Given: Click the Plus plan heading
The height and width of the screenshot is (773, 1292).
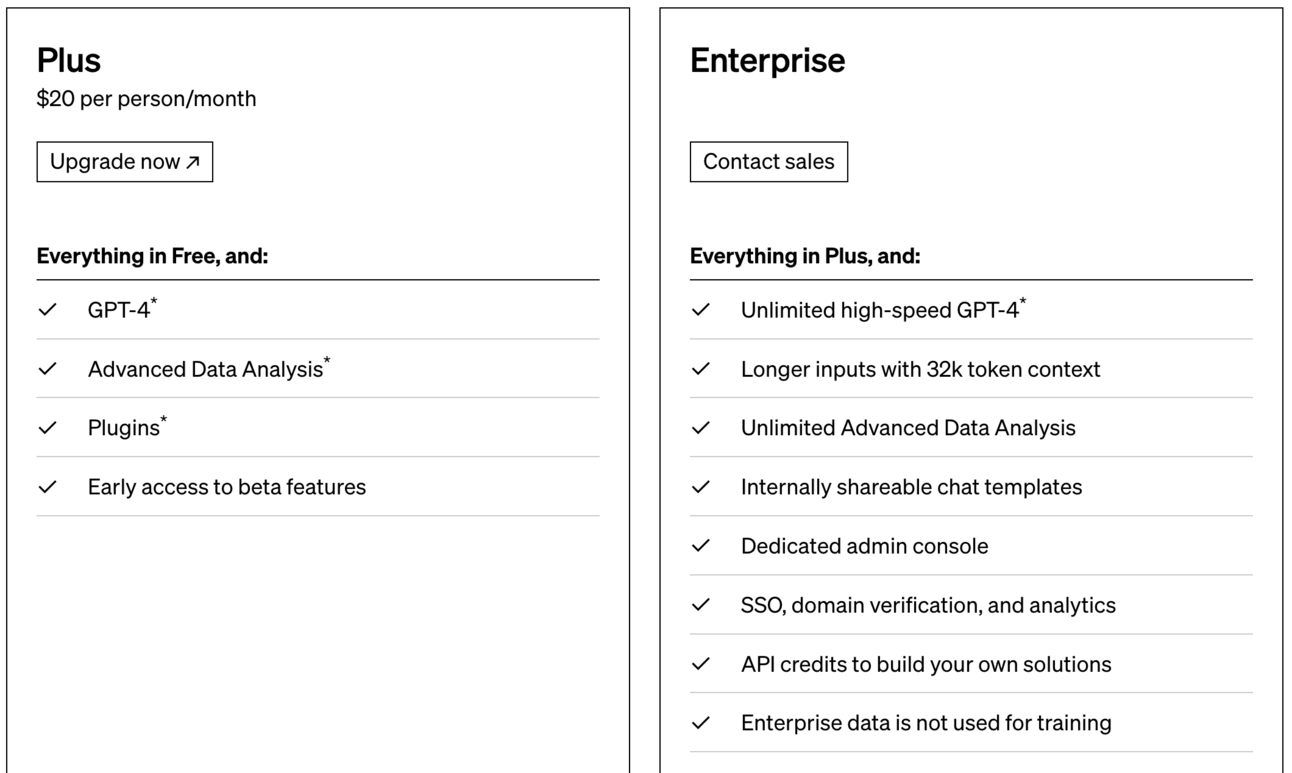Looking at the screenshot, I should tap(69, 60).
